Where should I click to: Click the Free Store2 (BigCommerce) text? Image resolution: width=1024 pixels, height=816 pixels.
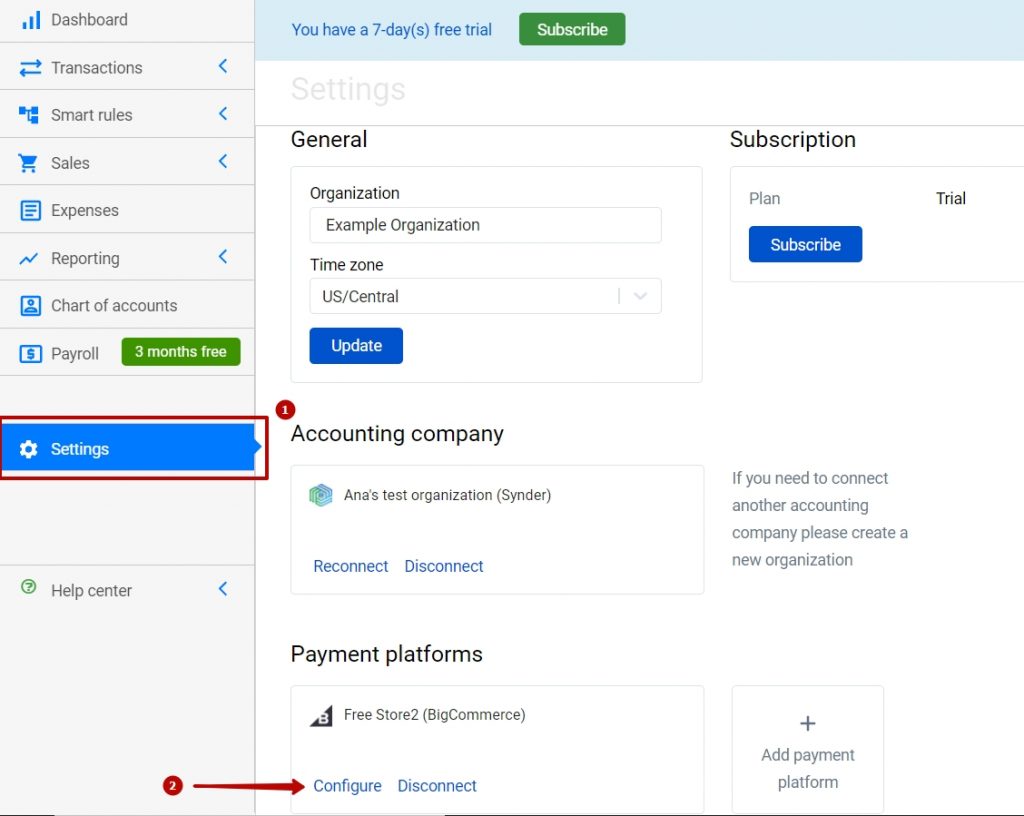434,715
